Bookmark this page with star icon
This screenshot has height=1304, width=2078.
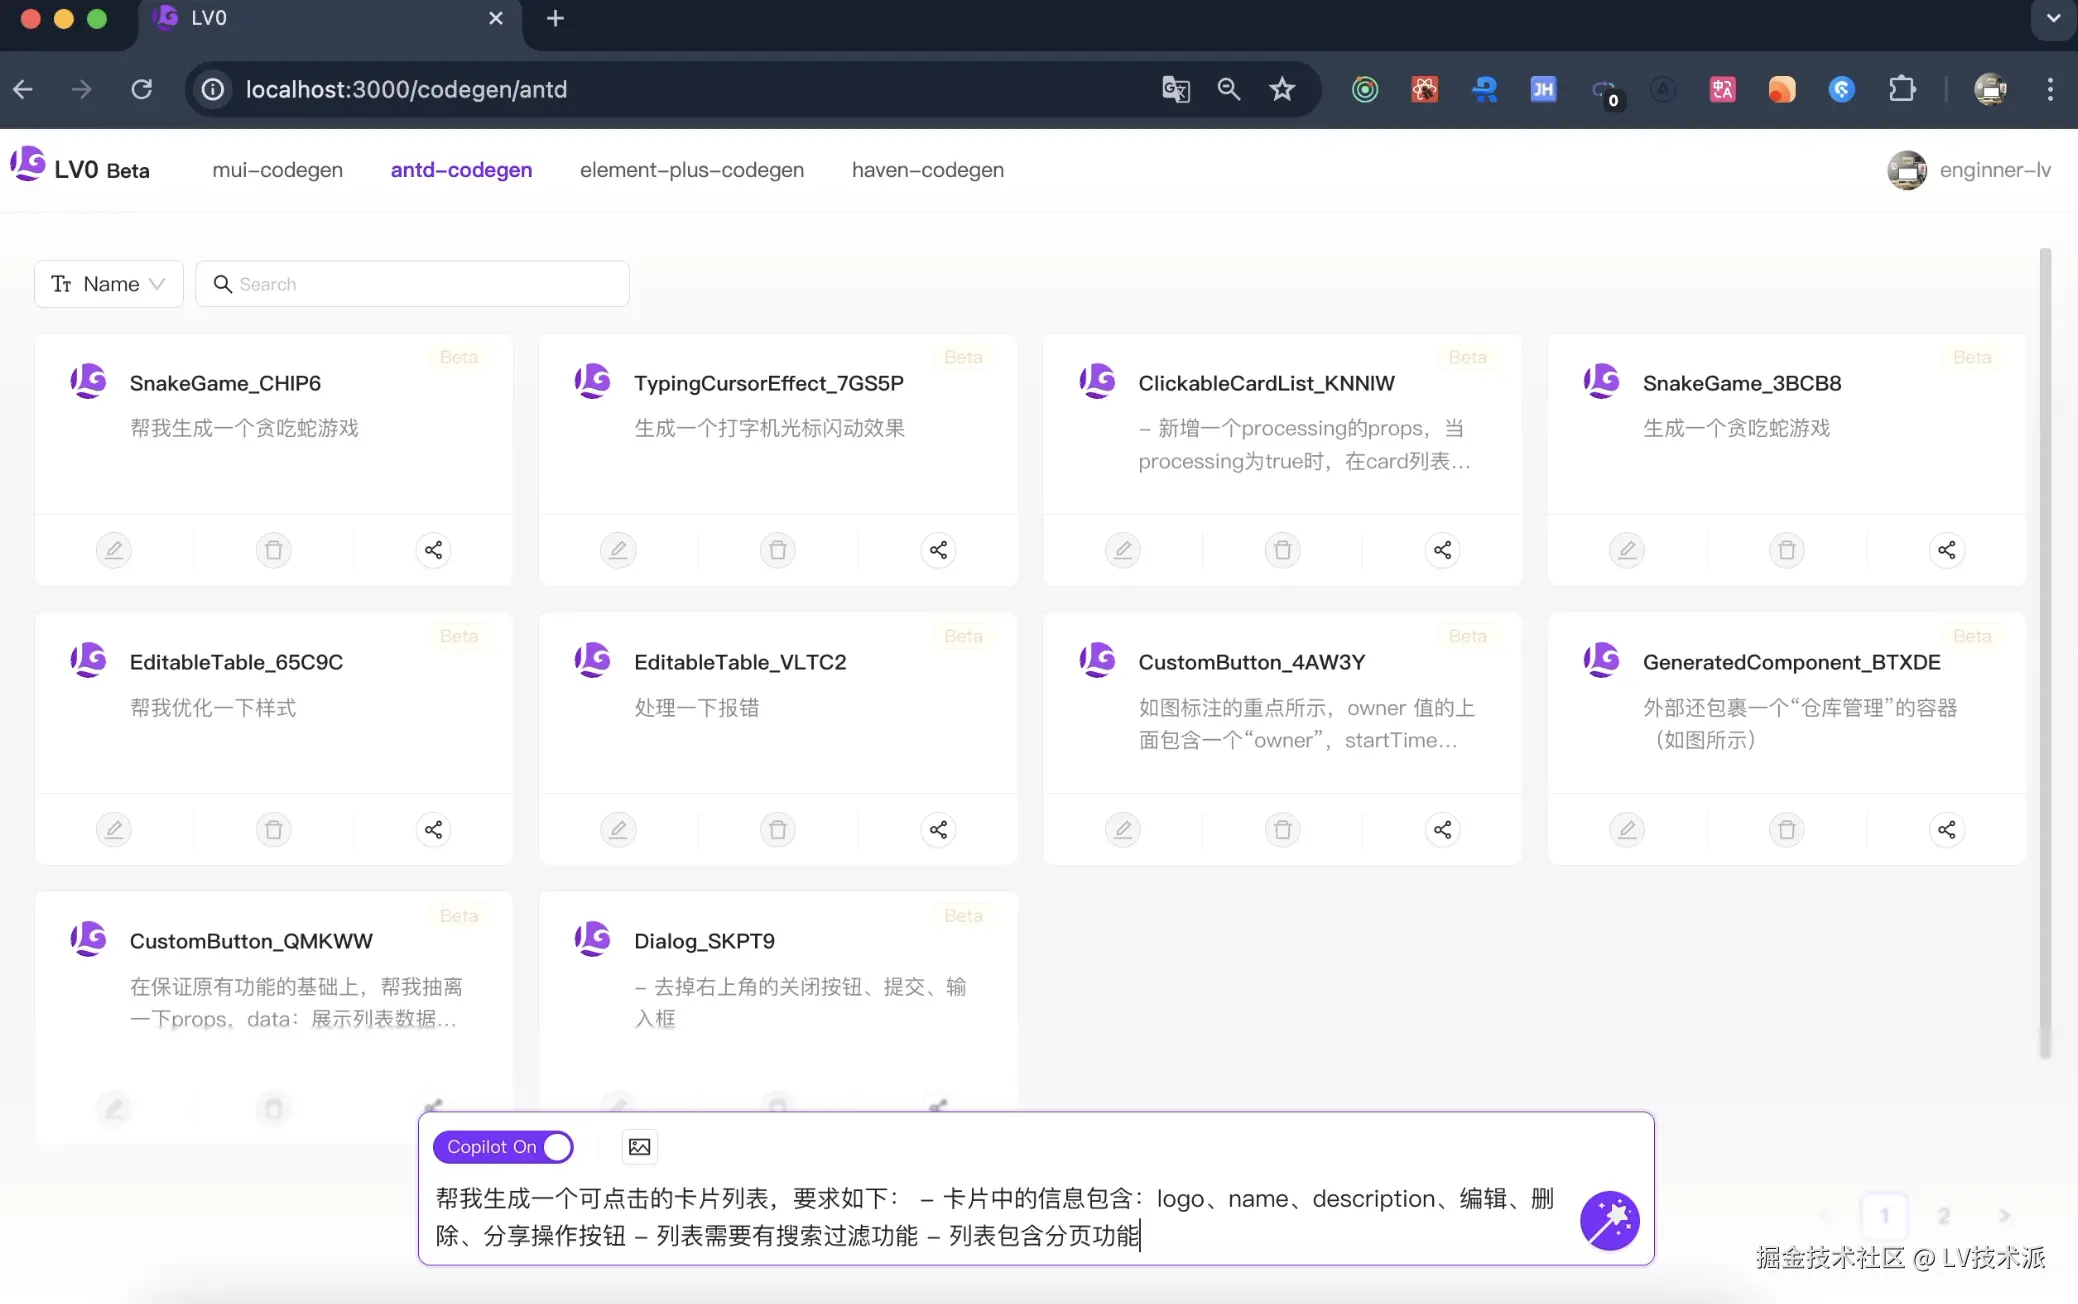click(x=1282, y=89)
